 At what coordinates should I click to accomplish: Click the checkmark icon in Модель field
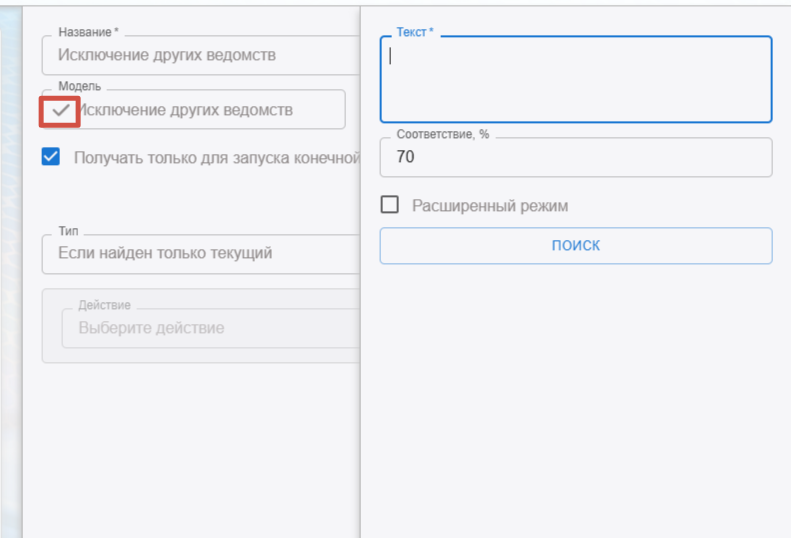pyautogui.click(x=60, y=111)
